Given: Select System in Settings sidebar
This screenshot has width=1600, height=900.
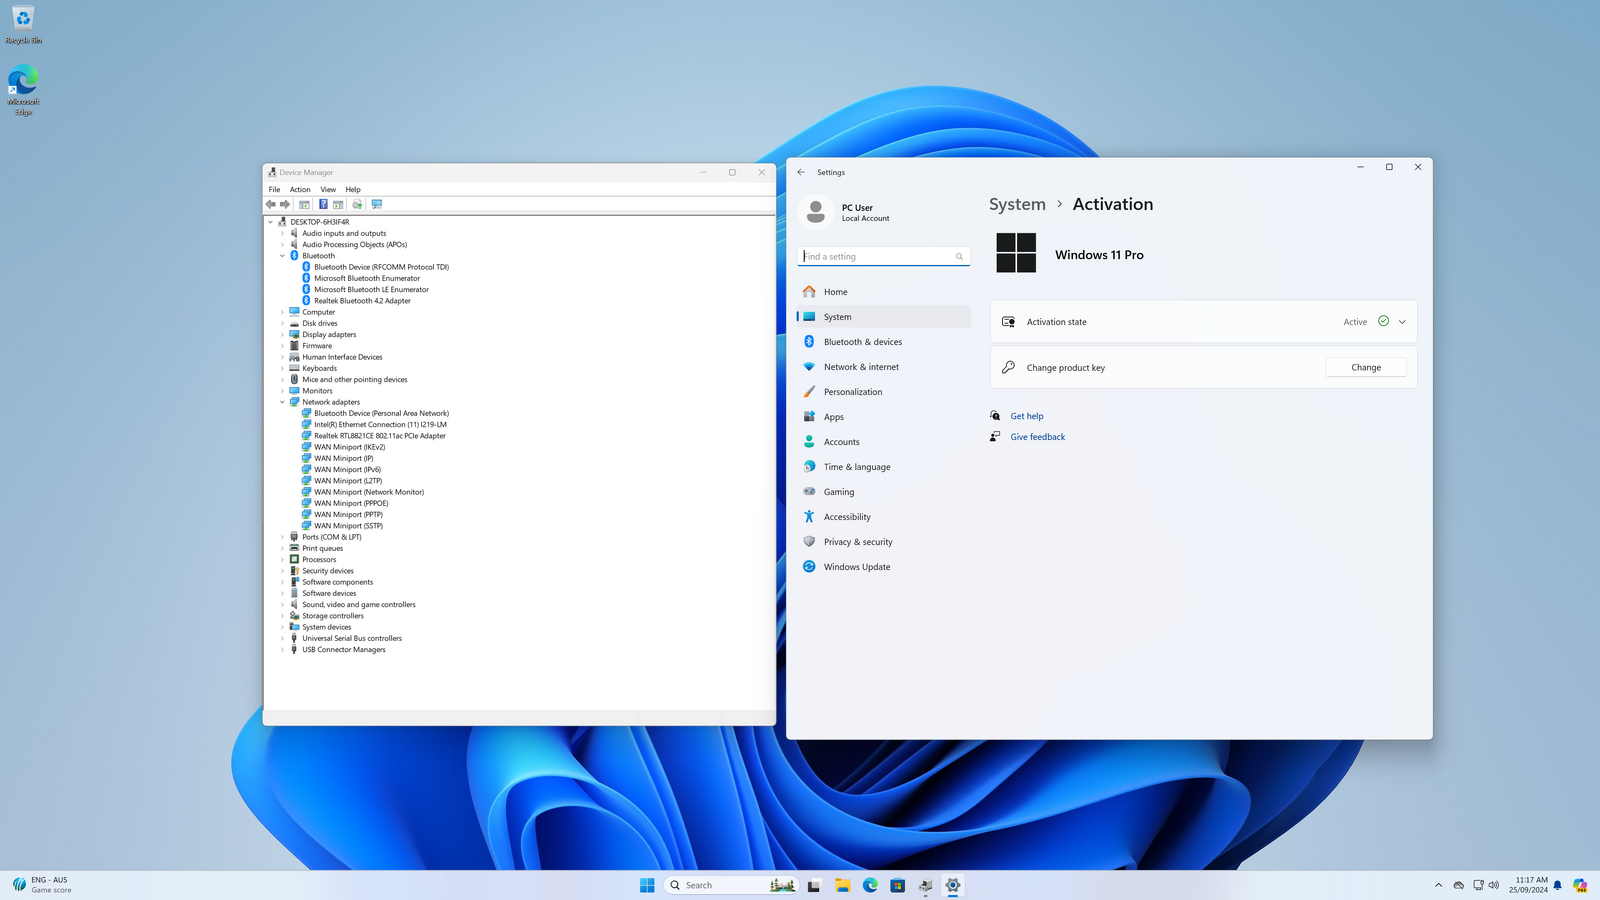Looking at the screenshot, I should tap(884, 317).
